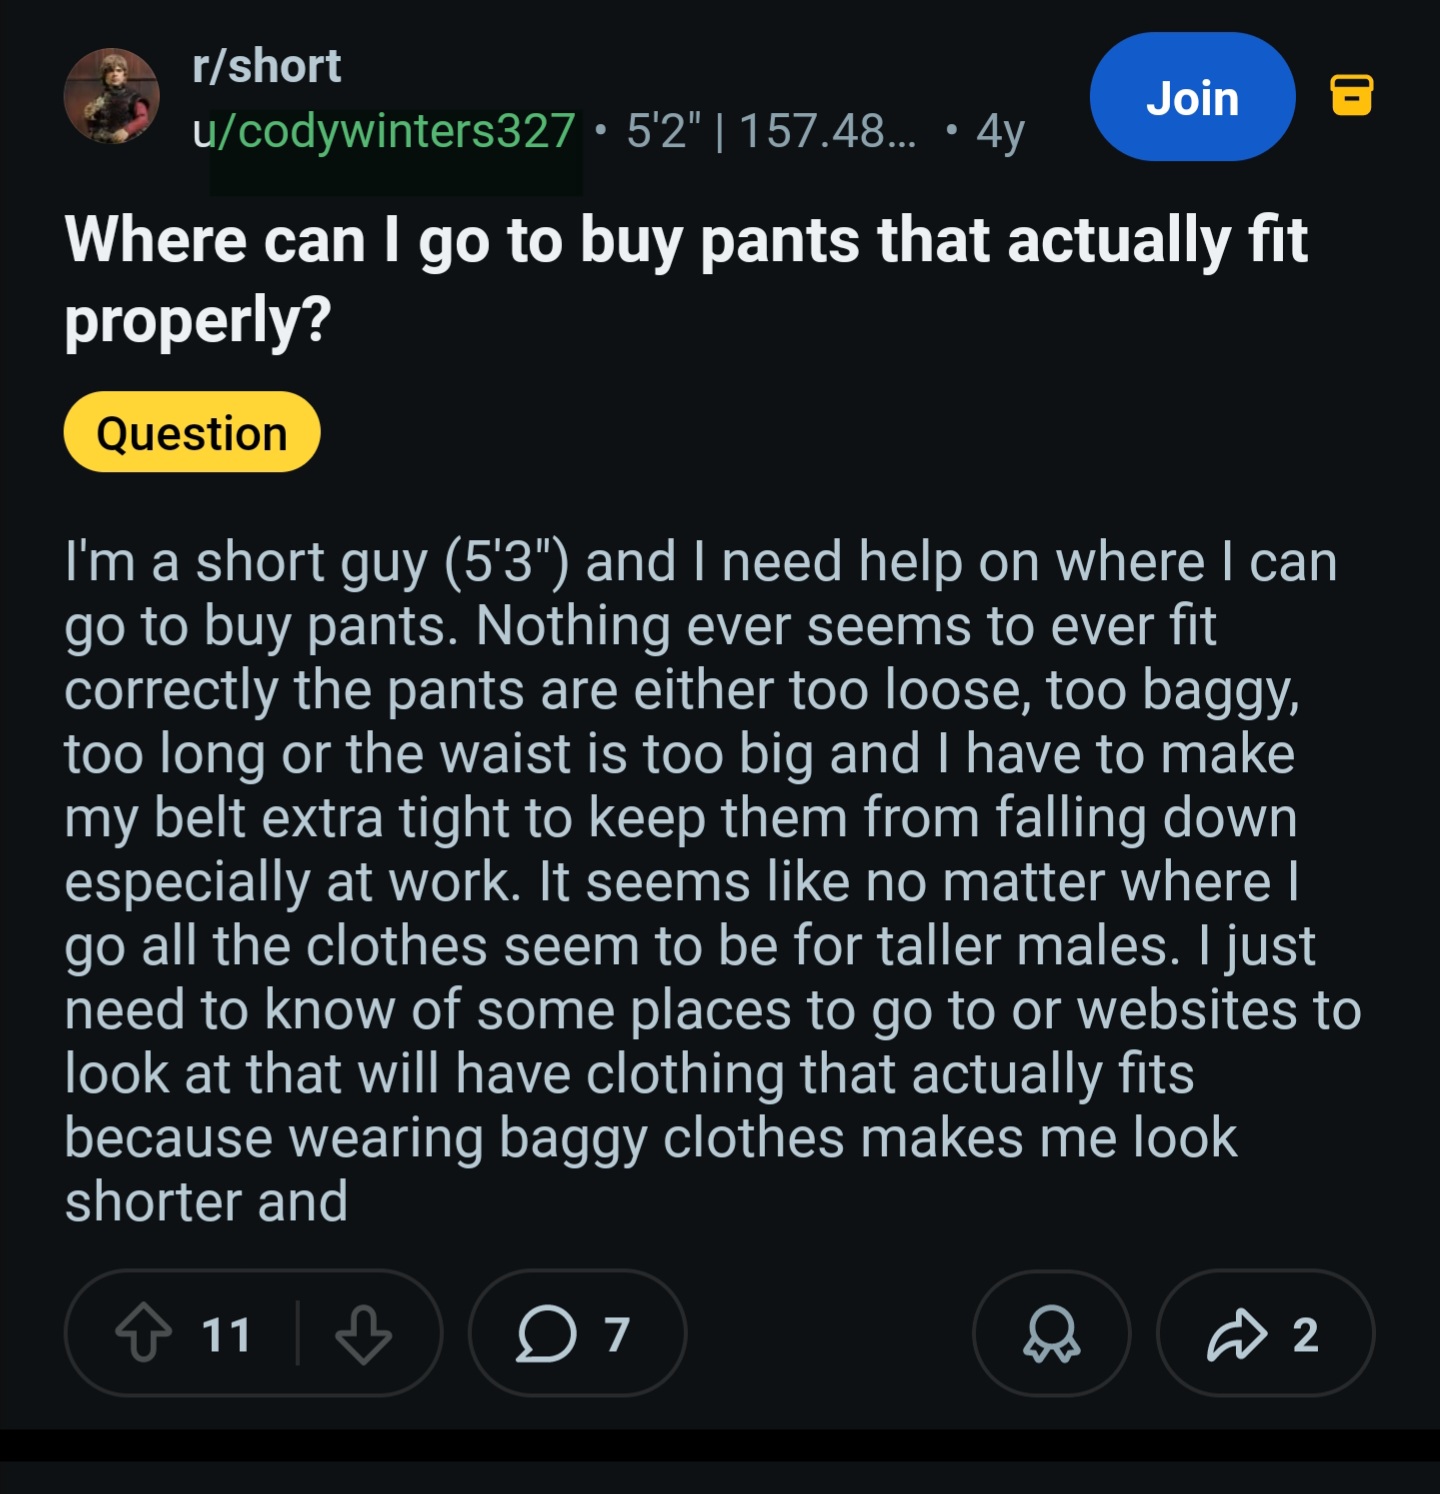Tap the body line starting "I'm a short guy"

[700, 562]
